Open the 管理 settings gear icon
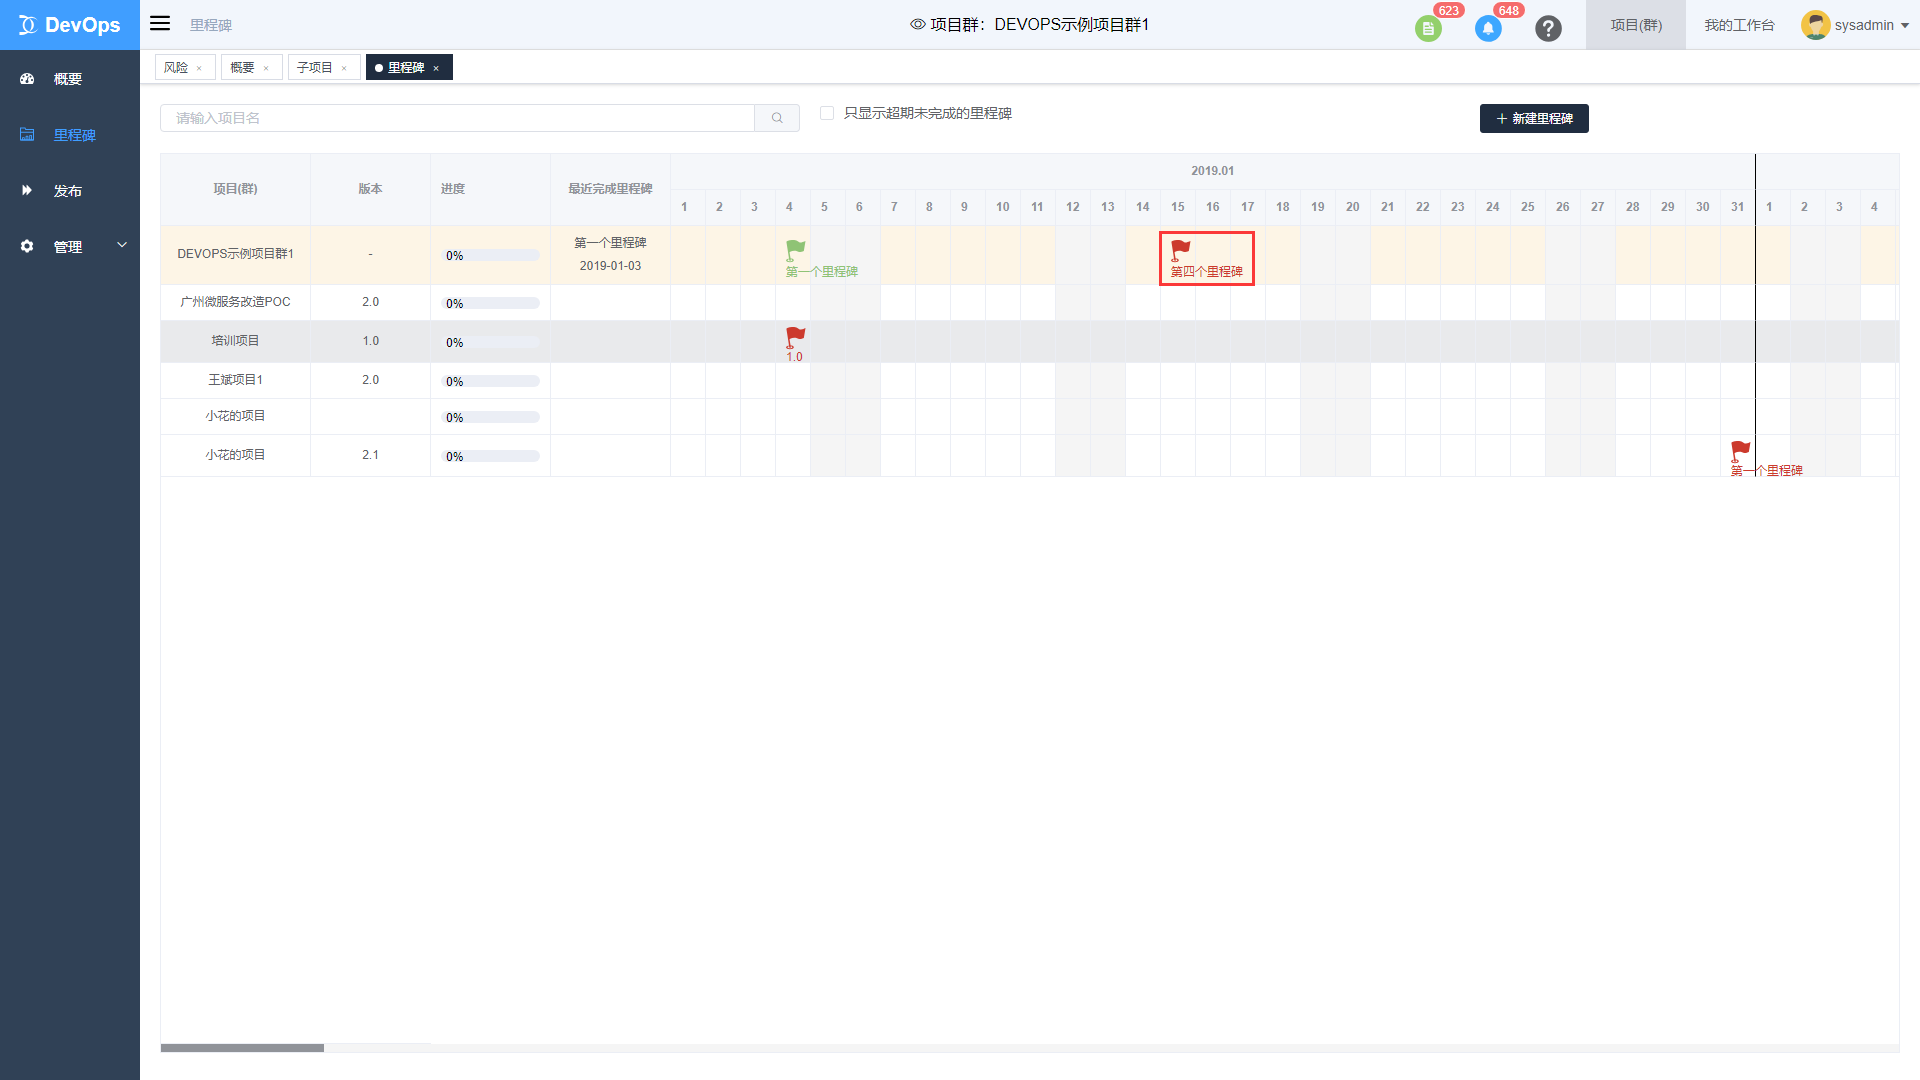 click(x=29, y=245)
